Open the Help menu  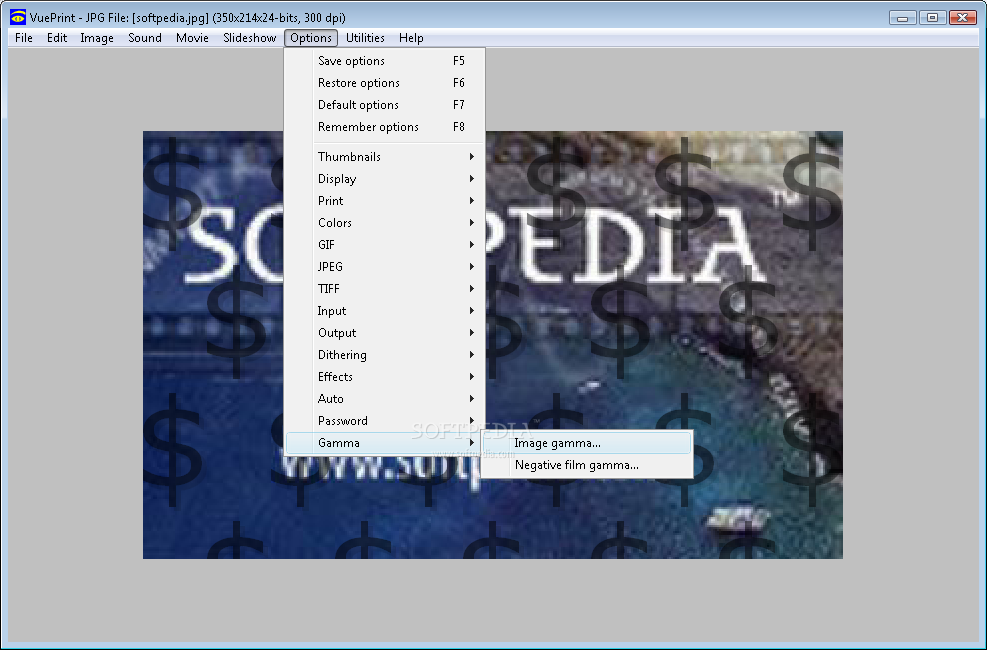point(411,38)
